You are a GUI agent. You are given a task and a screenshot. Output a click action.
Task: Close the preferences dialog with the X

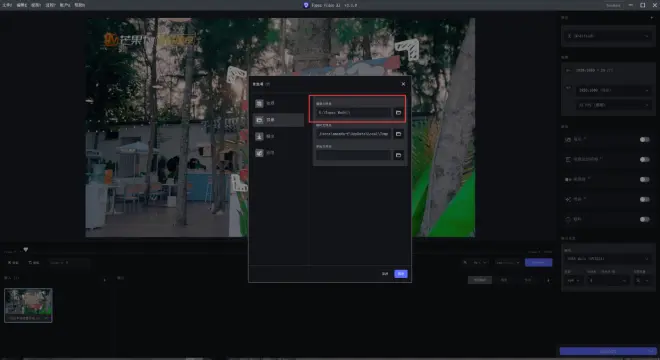point(403,84)
